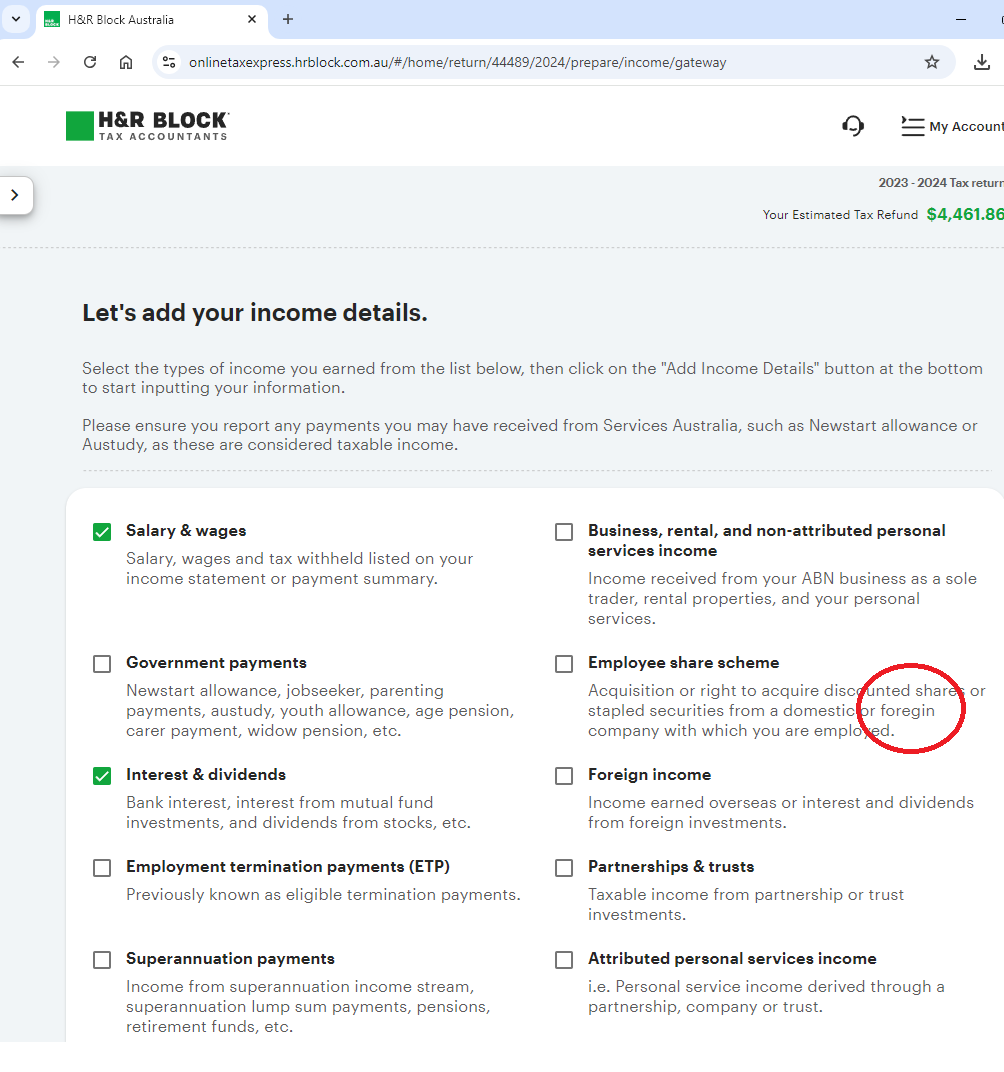Tick Attributed personal services income checkbox

pyautogui.click(x=564, y=960)
